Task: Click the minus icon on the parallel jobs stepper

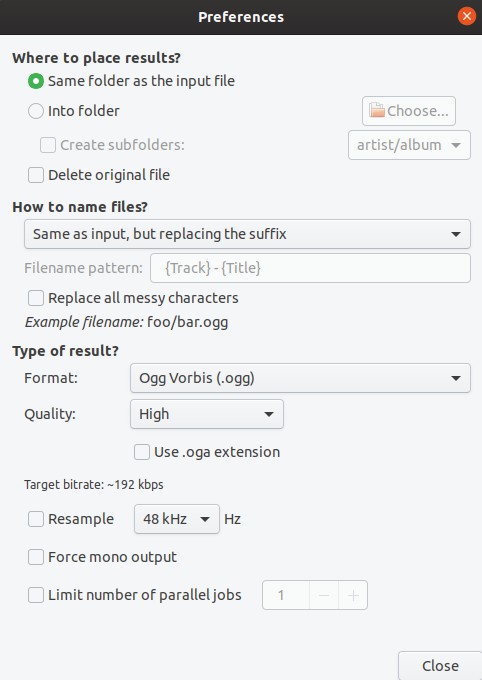Action: pos(324,595)
